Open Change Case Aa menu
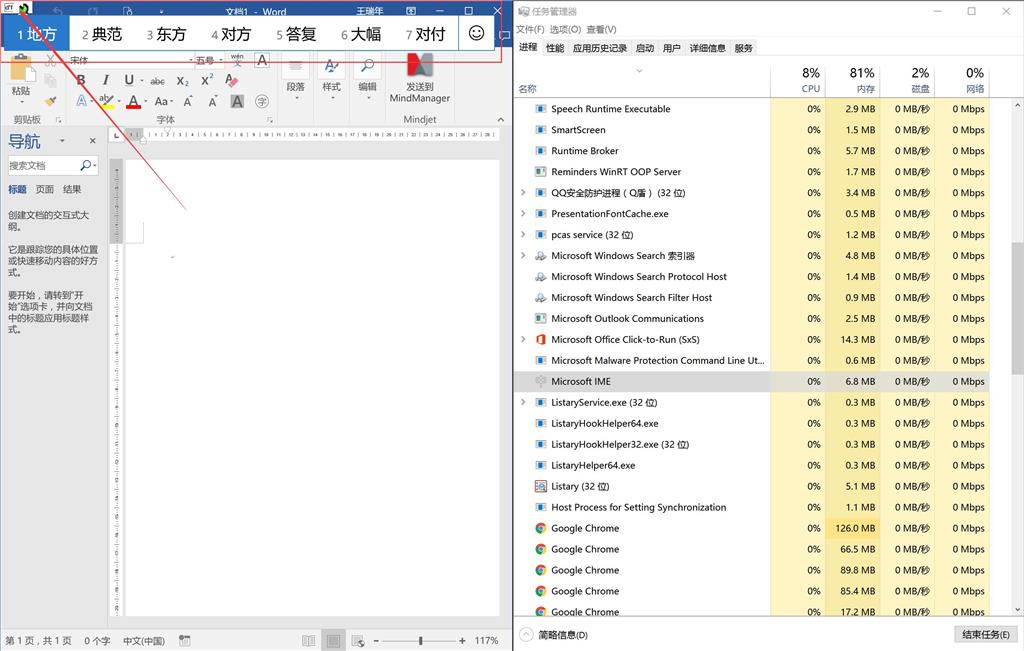The height and width of the screenshot is (651, 1024). [161, 101]
